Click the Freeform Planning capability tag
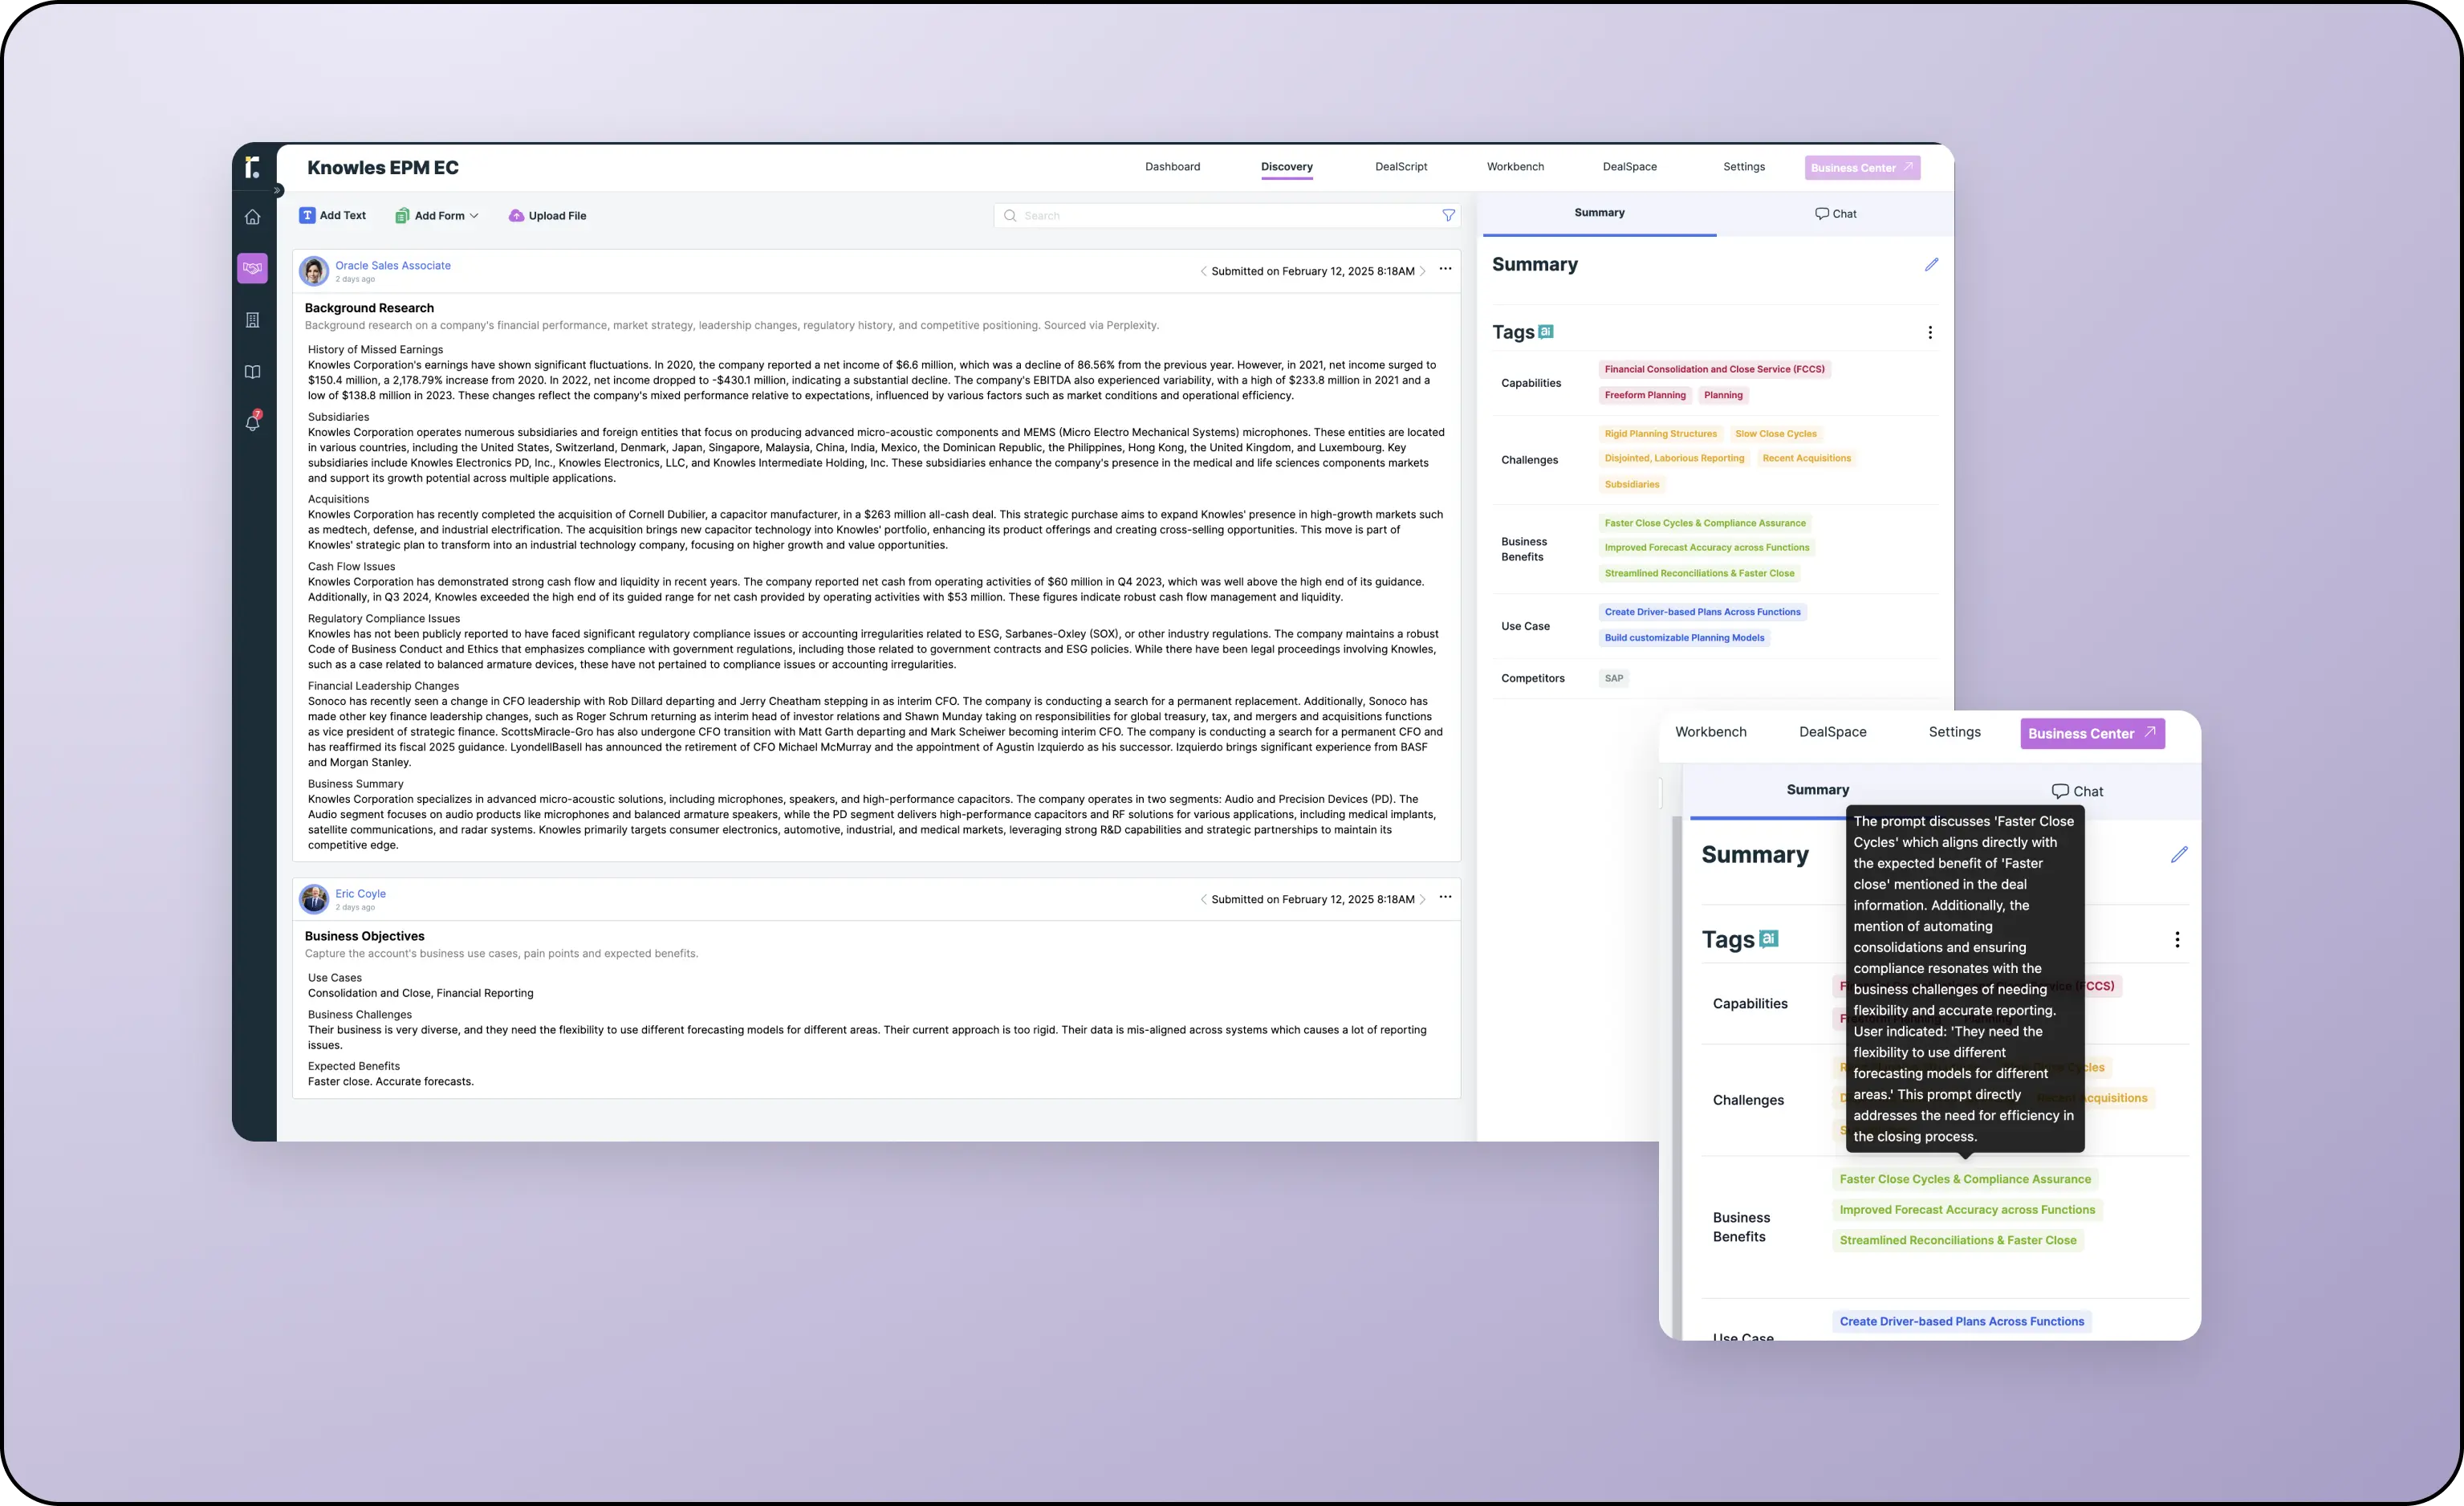This screenshot has width=2464, height=1506. 1645,395
